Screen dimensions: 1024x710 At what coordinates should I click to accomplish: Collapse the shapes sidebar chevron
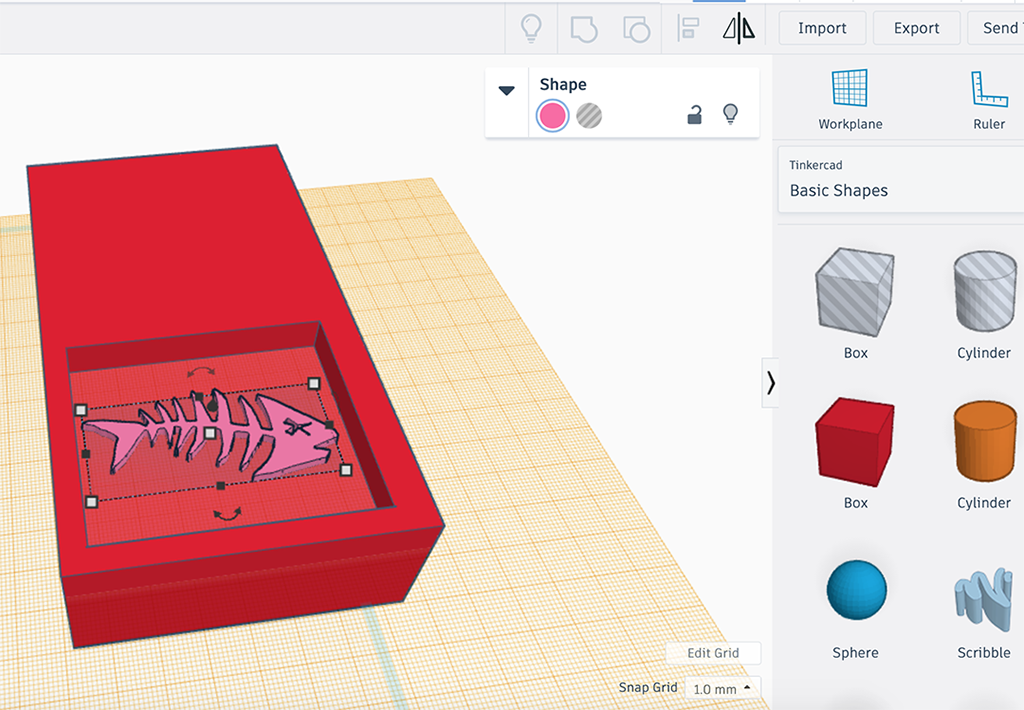tap(771, 383)
